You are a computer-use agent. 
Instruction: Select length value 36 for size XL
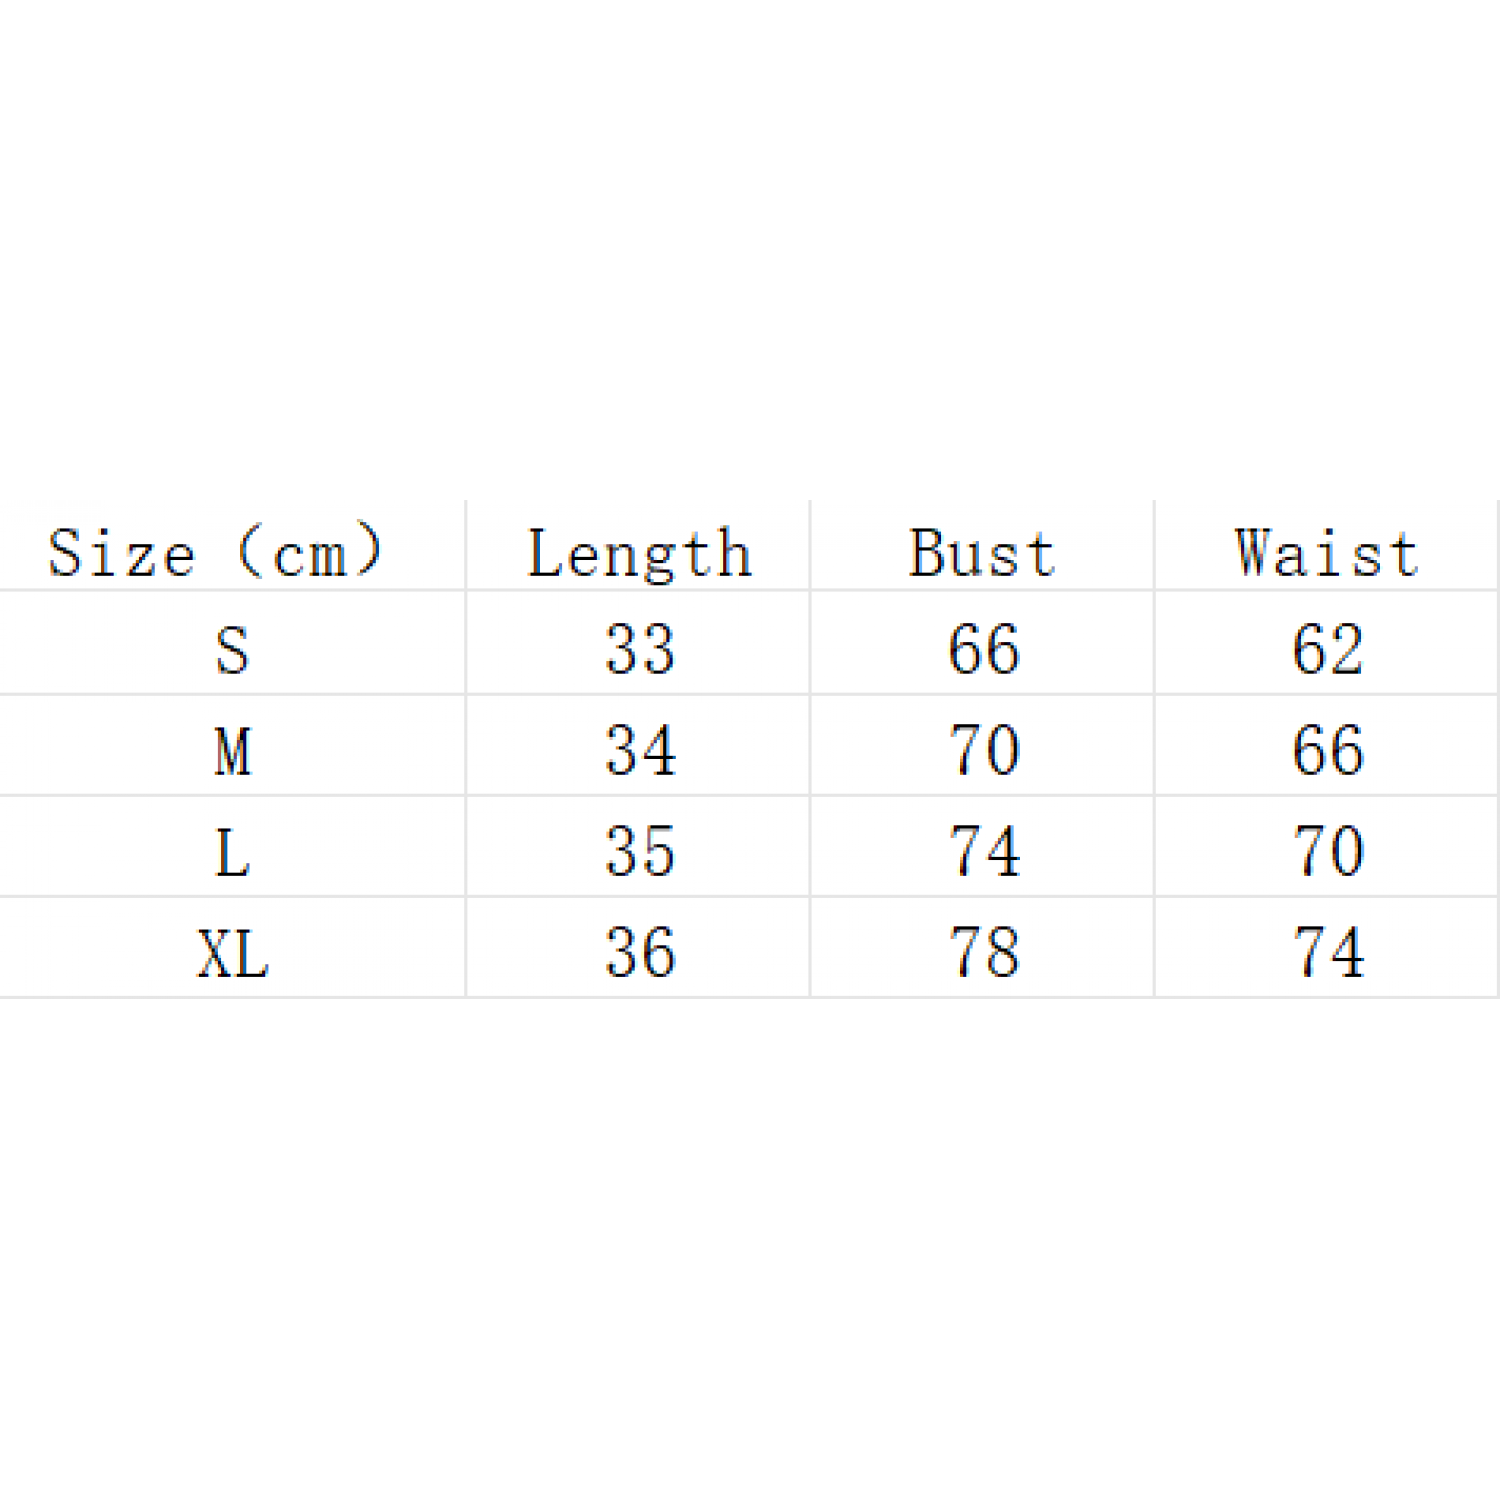tap(640, 953)
